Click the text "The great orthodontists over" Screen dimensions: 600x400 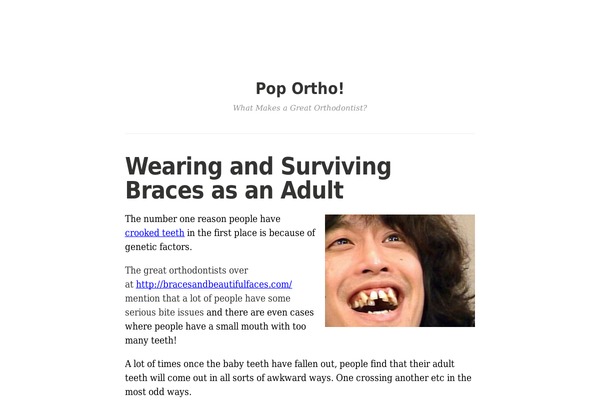[186, 270]
